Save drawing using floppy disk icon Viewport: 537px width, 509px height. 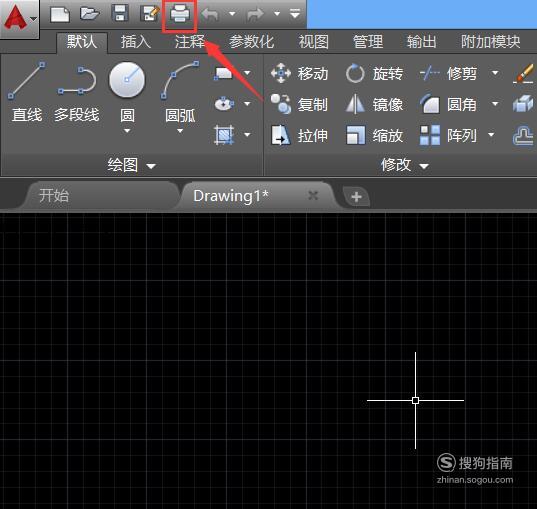(x=120, y=14)
